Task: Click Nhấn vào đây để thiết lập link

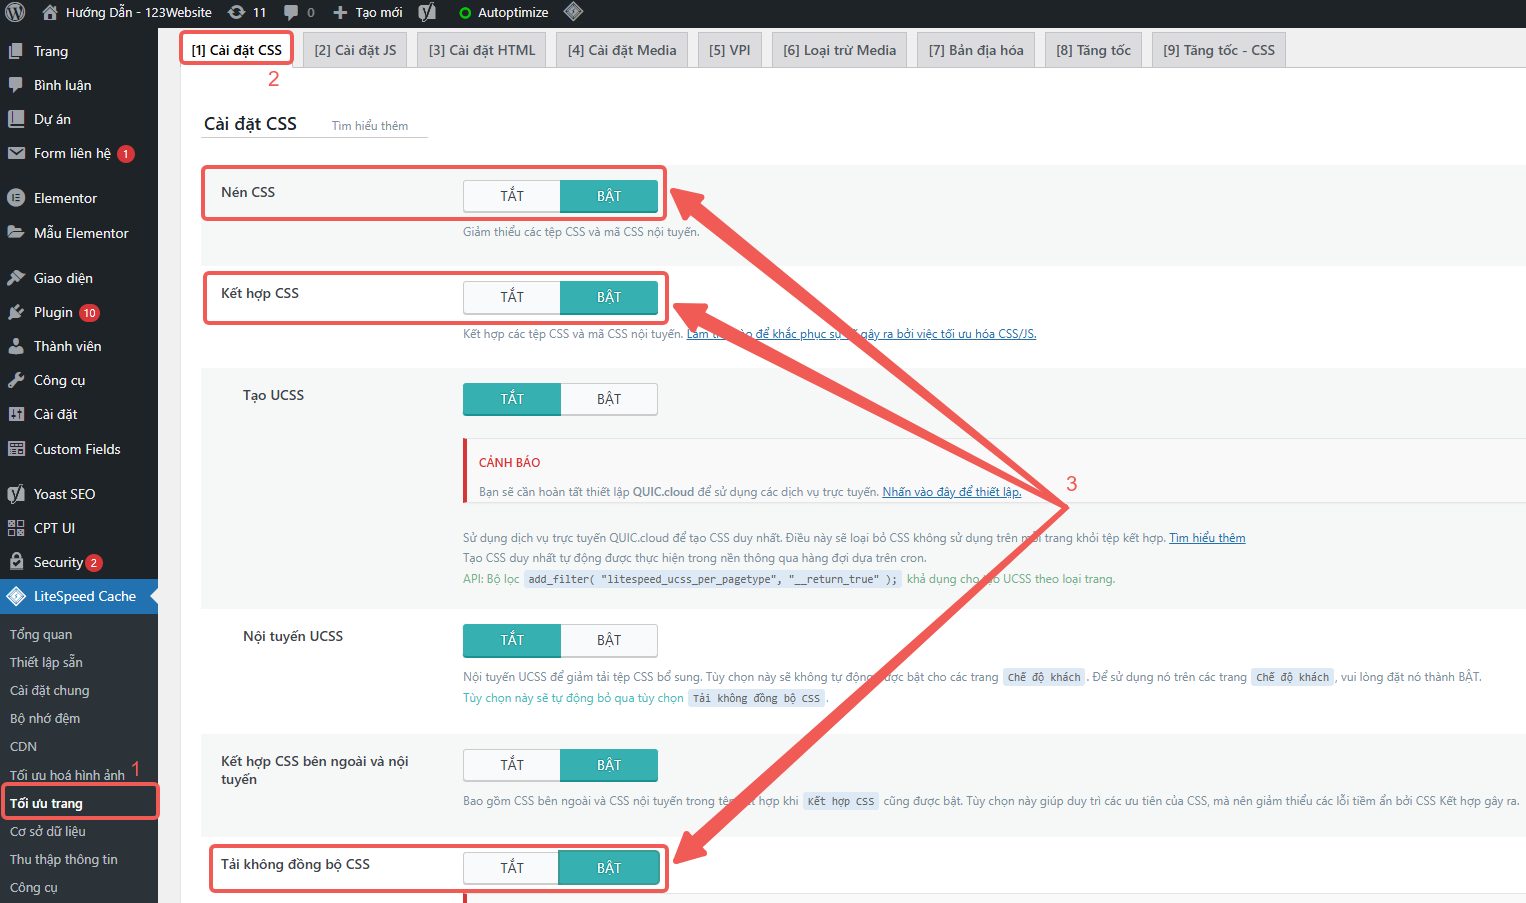Action: 951,492
